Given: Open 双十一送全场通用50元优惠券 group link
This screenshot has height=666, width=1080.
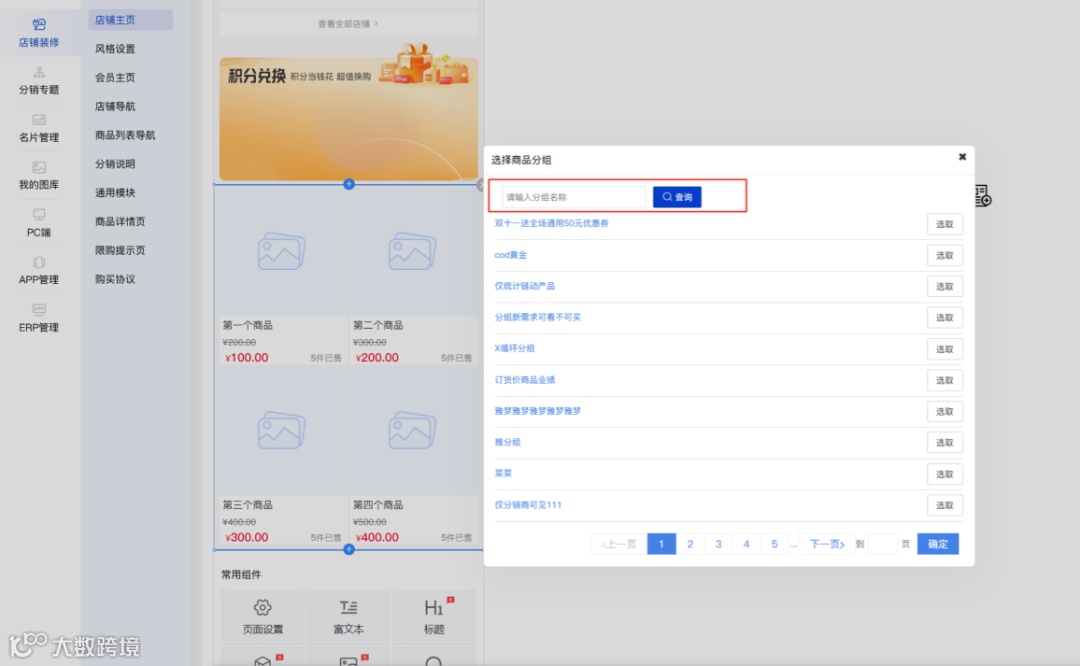Looking at the screenshot, I should tap(551, 223).
